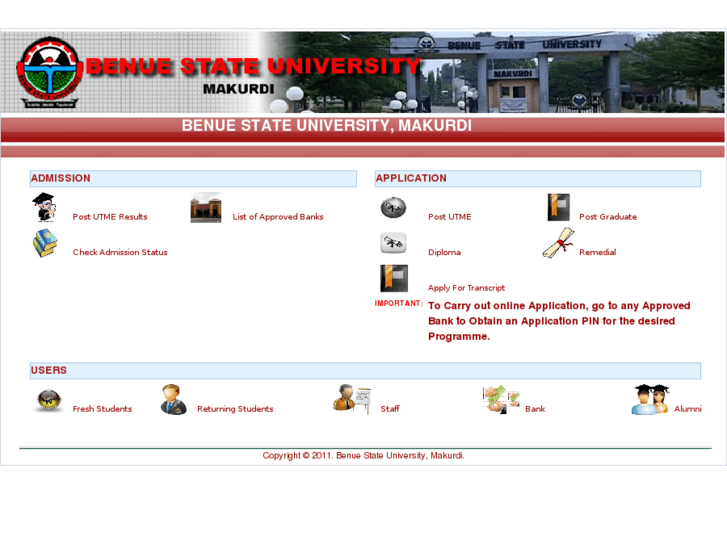Open the List of Approved Banks link
This screenshot has width=727, height=545.
coord(278,217)
